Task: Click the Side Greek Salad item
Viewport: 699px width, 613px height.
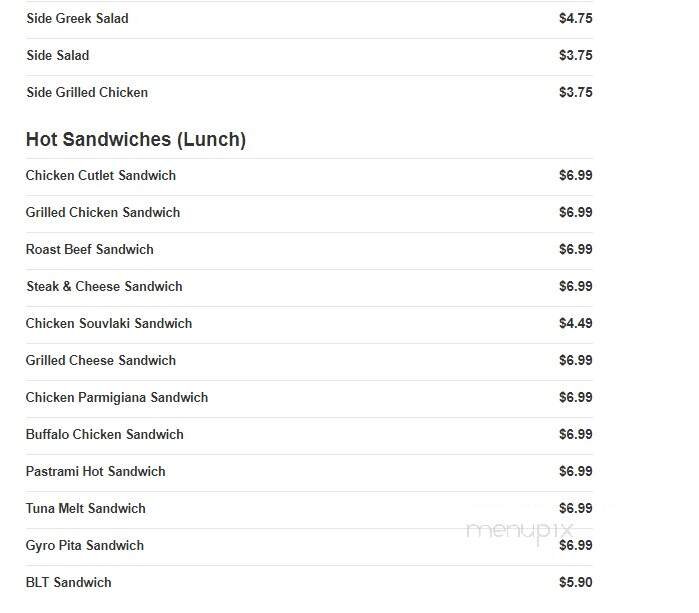Action: pos(77,18)
